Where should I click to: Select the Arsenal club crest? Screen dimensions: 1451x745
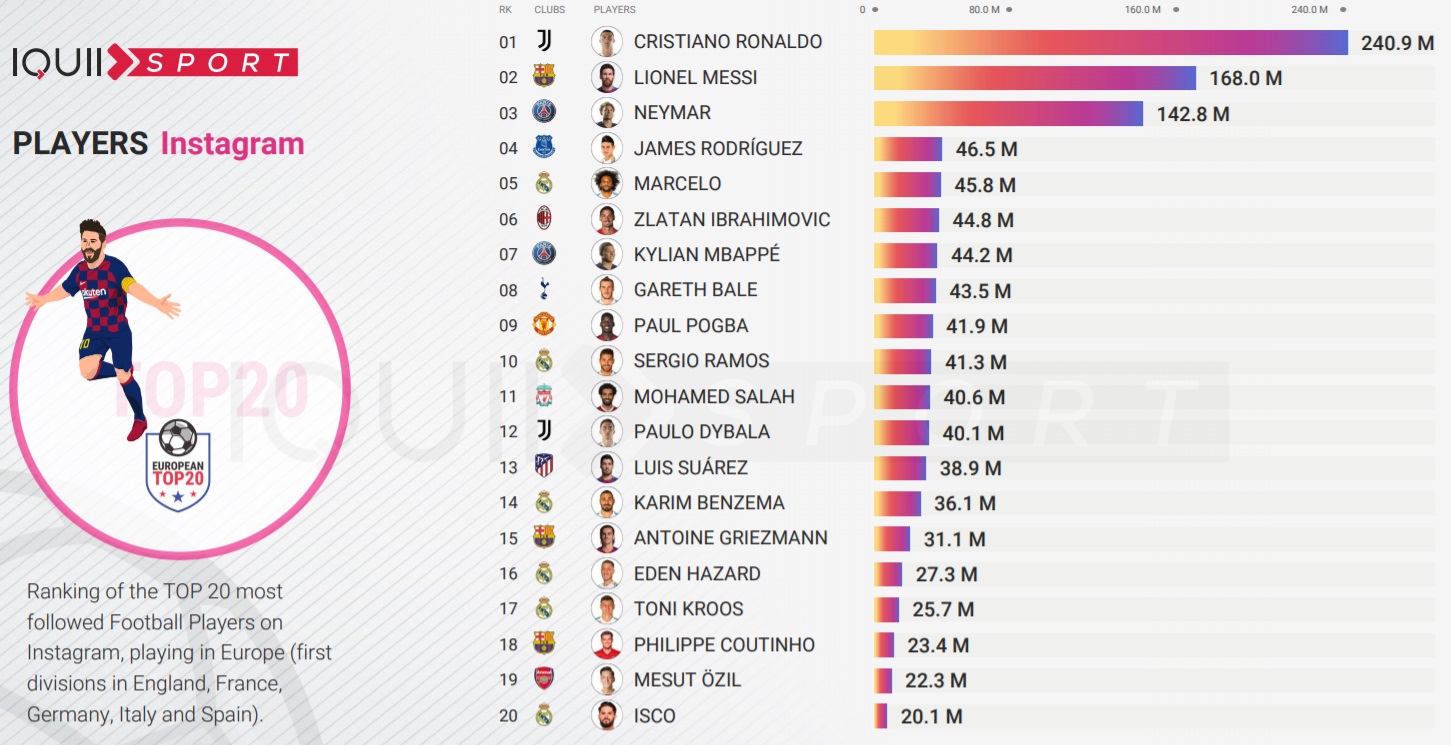tap(544, 679)
